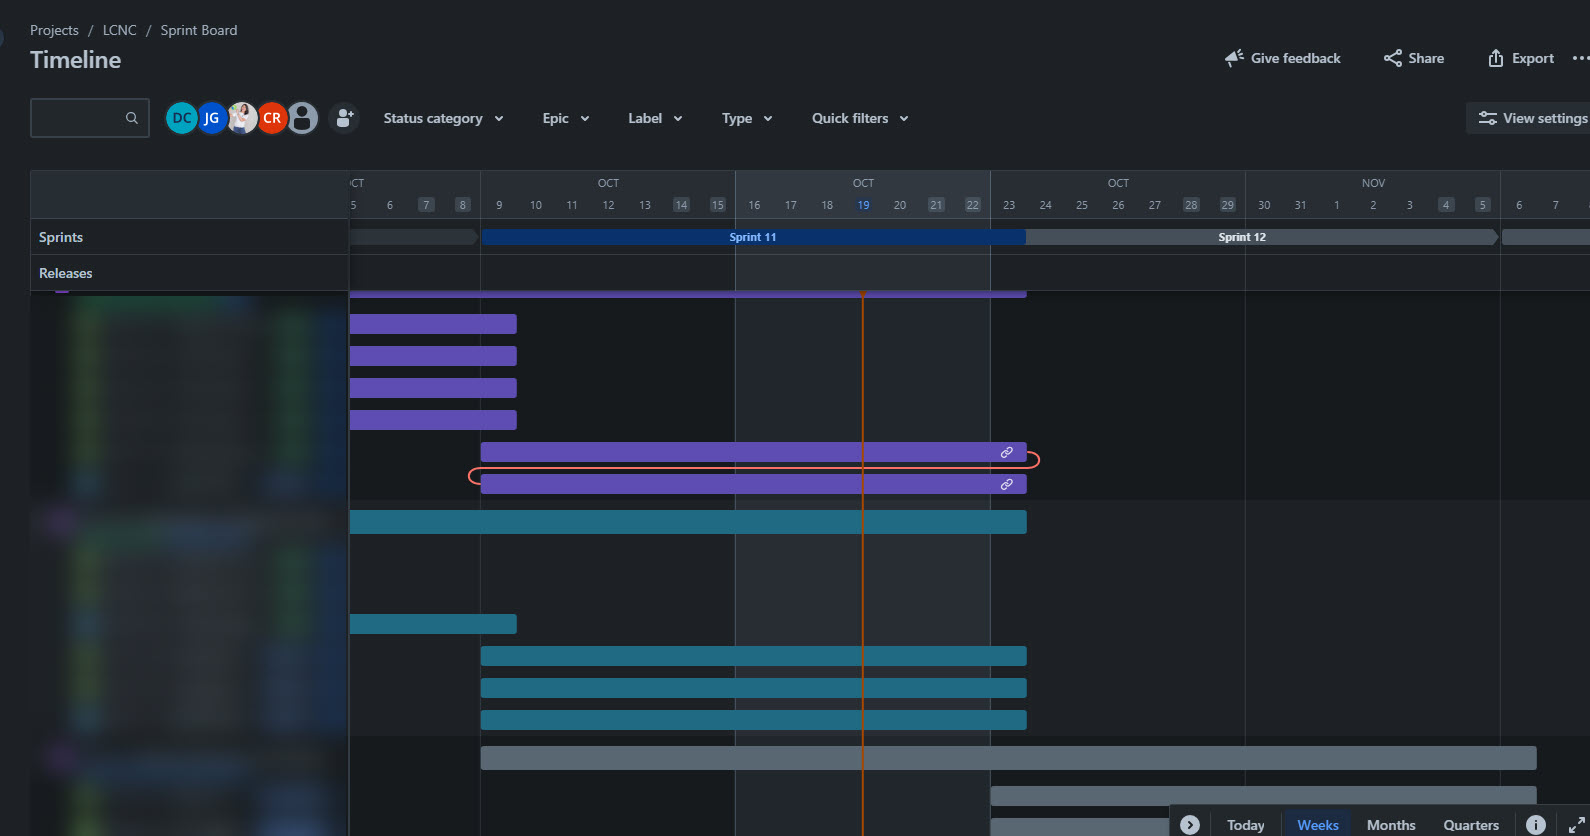
Task: Select the photo avatar assignee
Action: coord(242,118)
